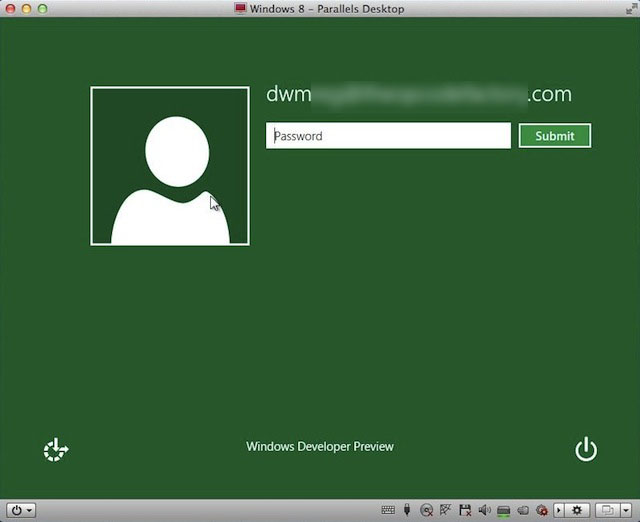640x522 pixels.
Task: Click the floppy disk status icon
Action: point(464,510)
